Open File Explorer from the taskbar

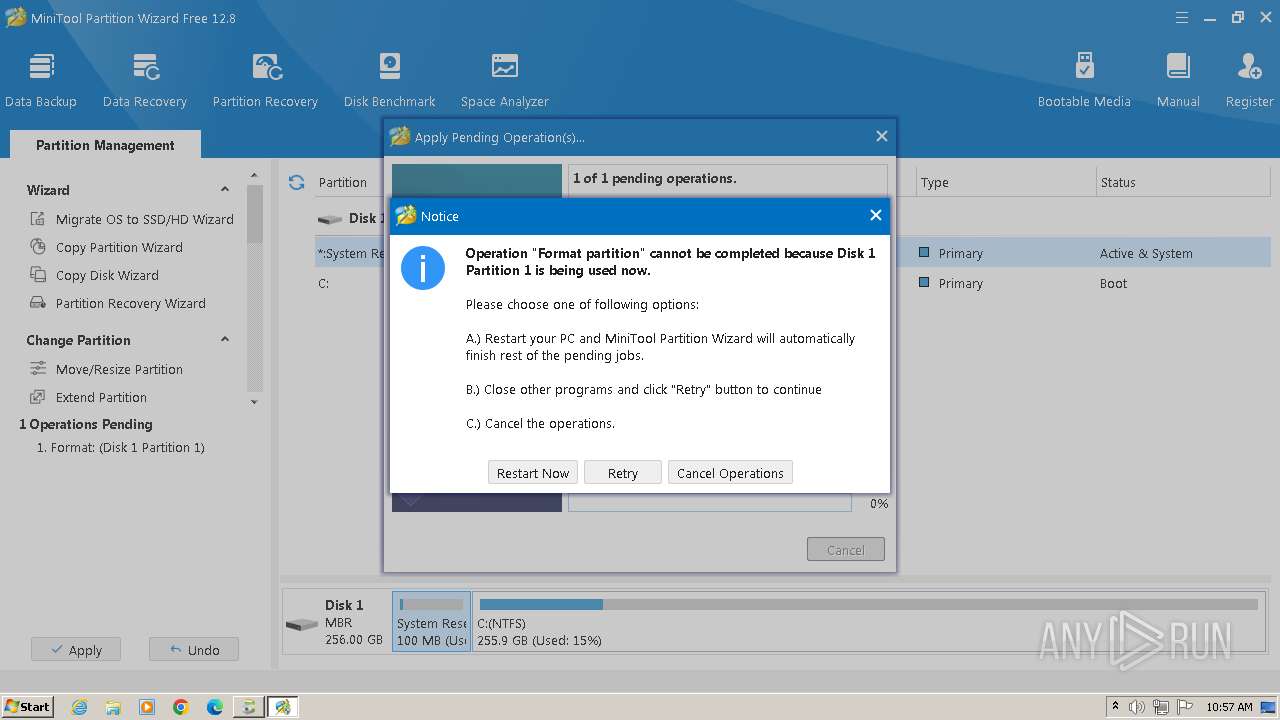coord(113,707)
